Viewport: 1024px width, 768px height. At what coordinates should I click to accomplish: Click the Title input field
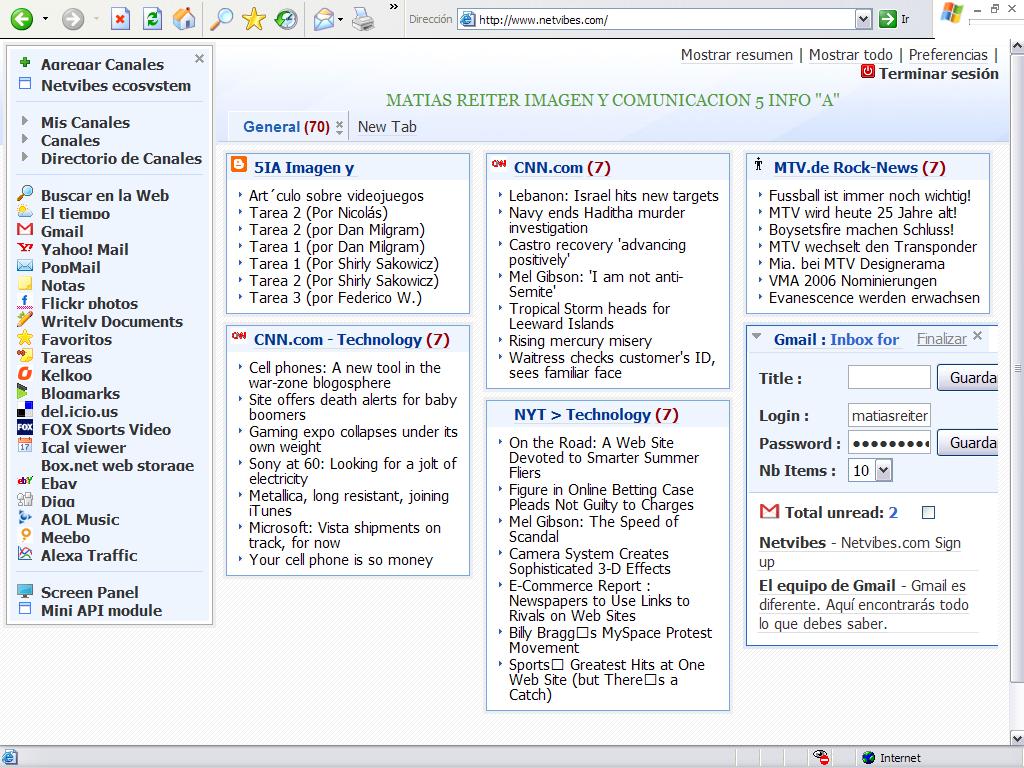889,377
